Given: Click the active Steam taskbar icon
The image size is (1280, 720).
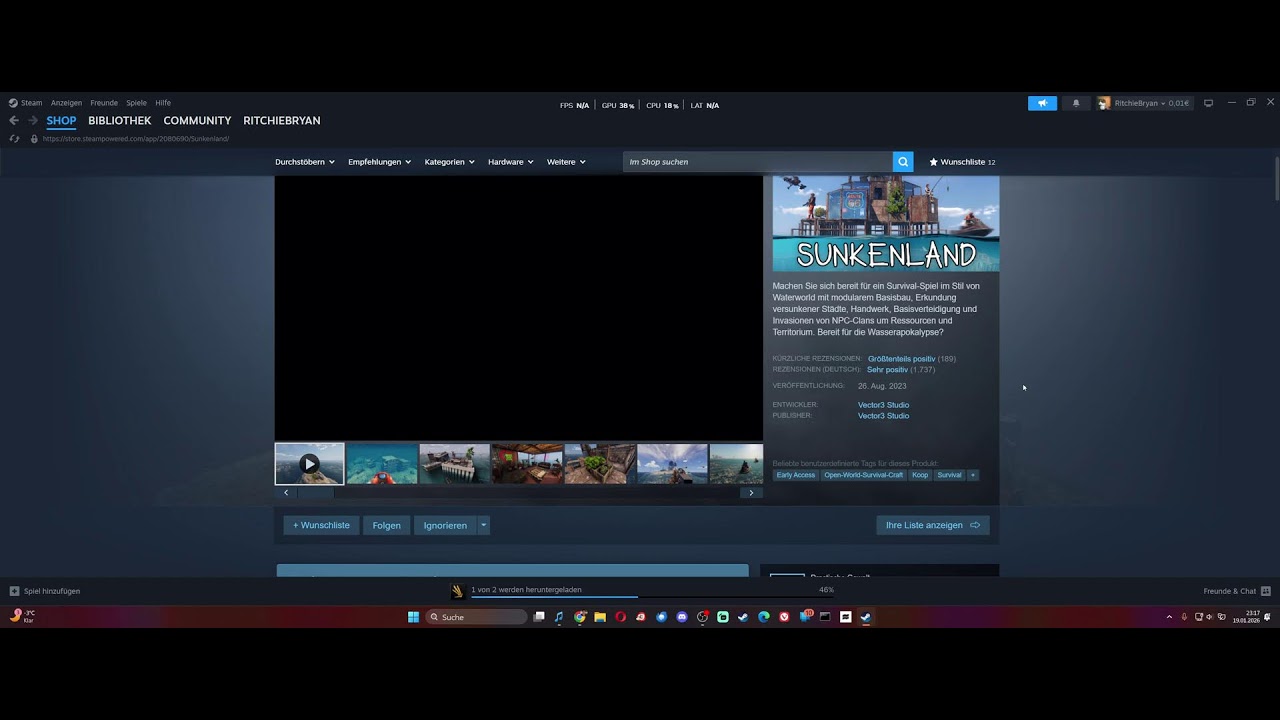Looking at the screenshot, I should coord(866,617).
